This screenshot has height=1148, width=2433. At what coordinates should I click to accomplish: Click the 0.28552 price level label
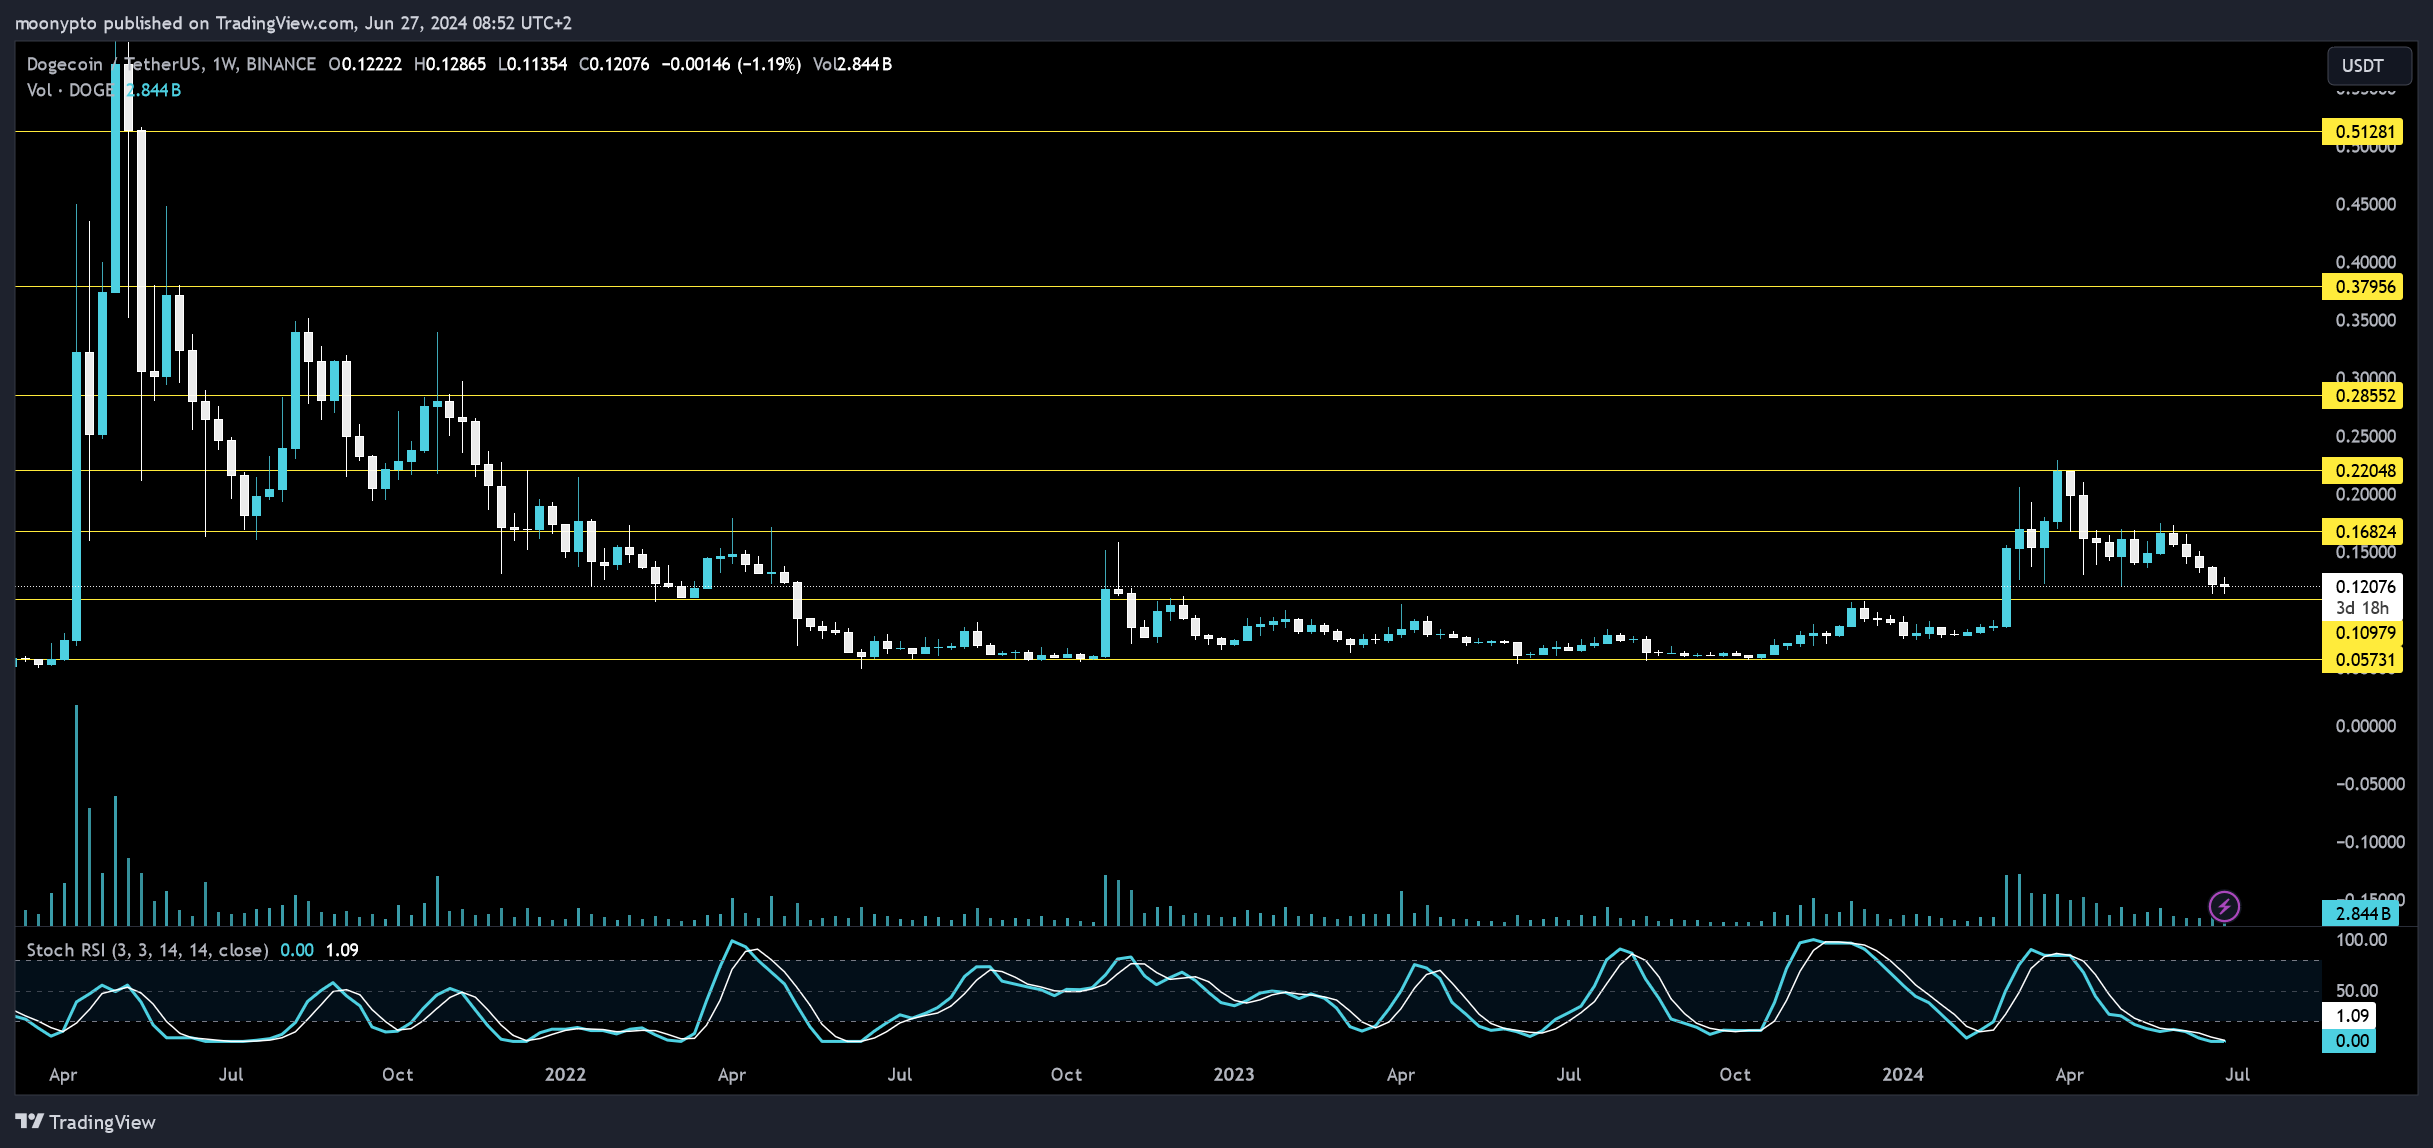pos(2362,396)
